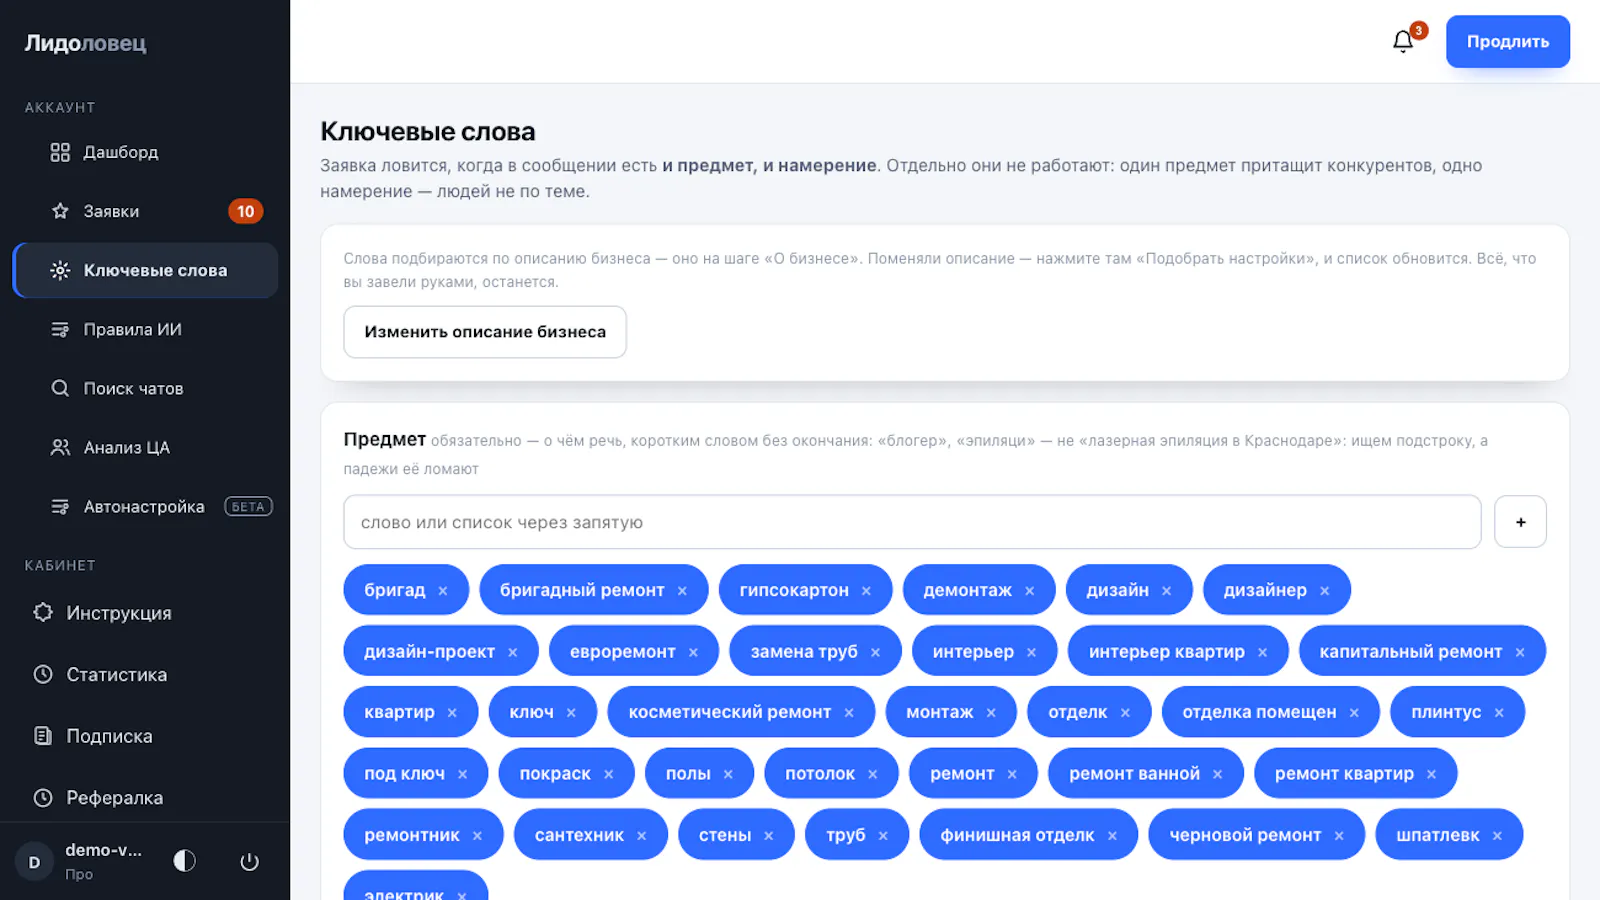The image size is (1600, 900).
Task: Go to Рефералка page
Action: point(145,798)
